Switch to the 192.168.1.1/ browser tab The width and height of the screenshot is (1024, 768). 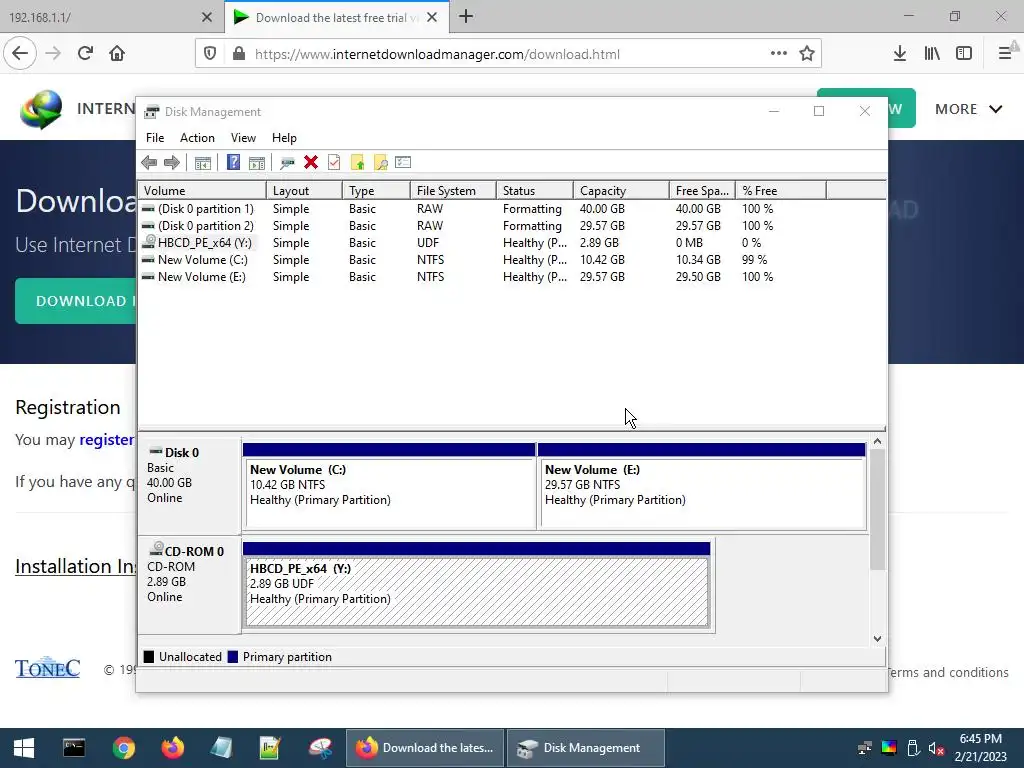pos(112,18)
